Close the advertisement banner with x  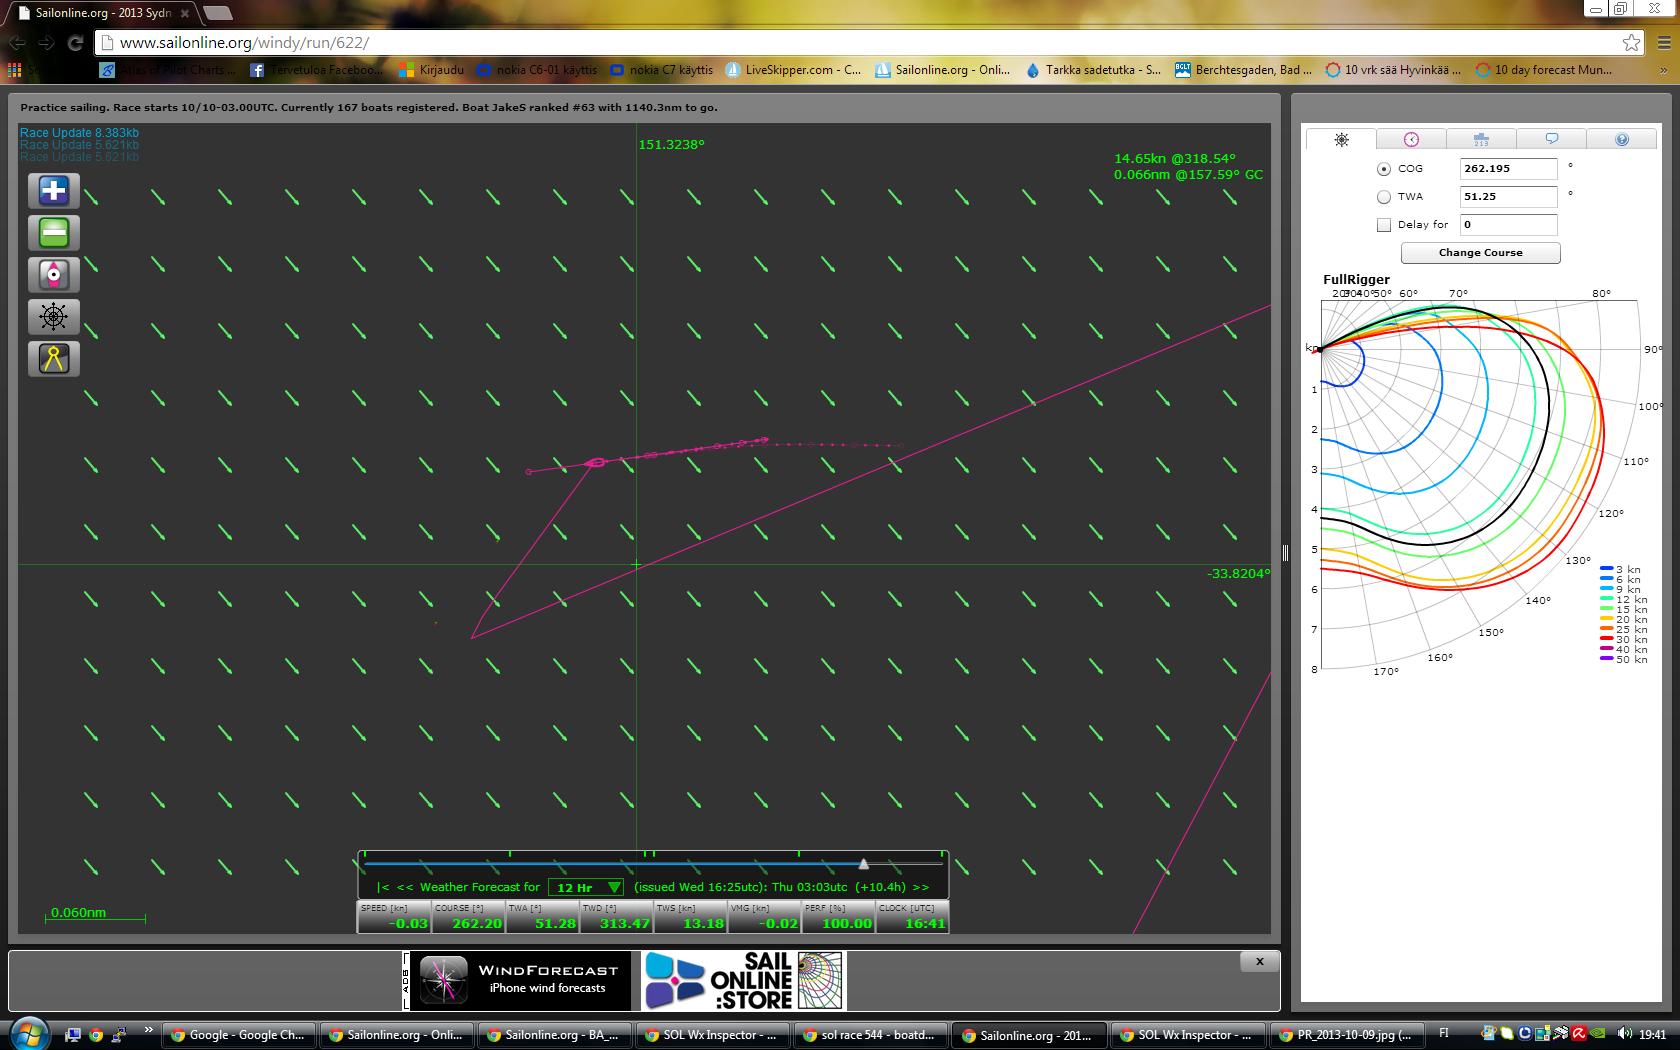click(1259, 961)
